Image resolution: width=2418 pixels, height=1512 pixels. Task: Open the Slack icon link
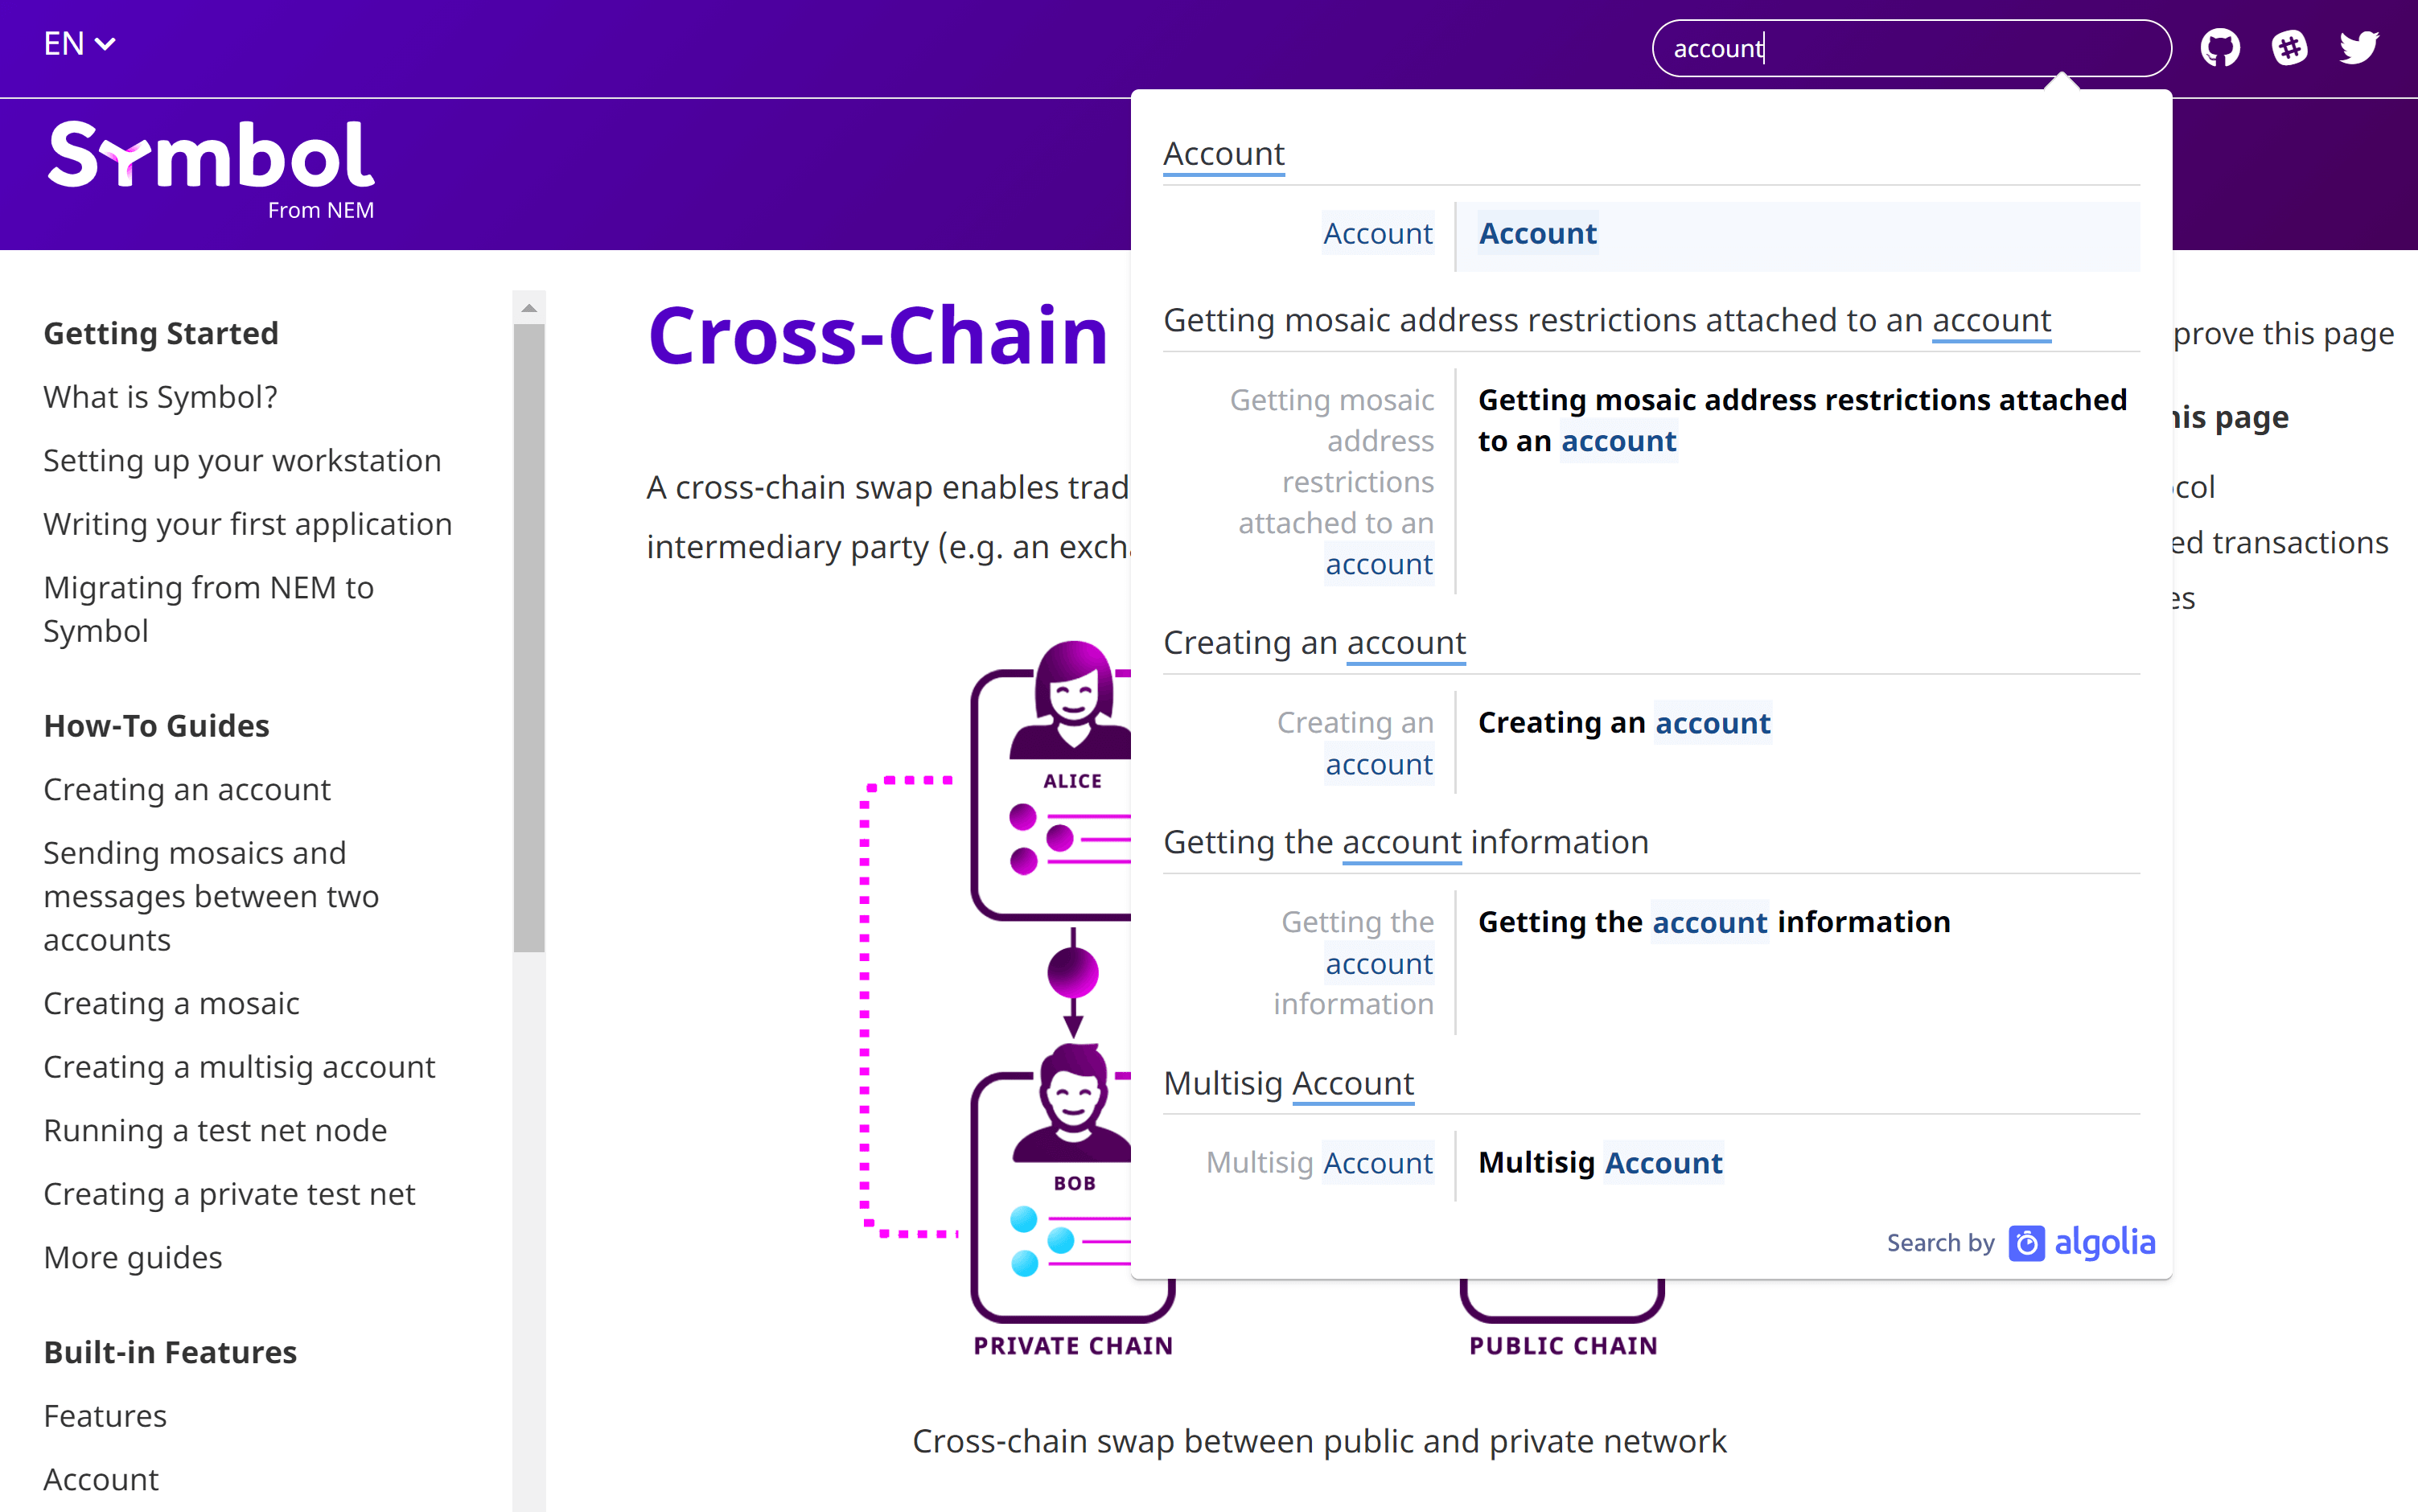click(x=2289, y=48)
